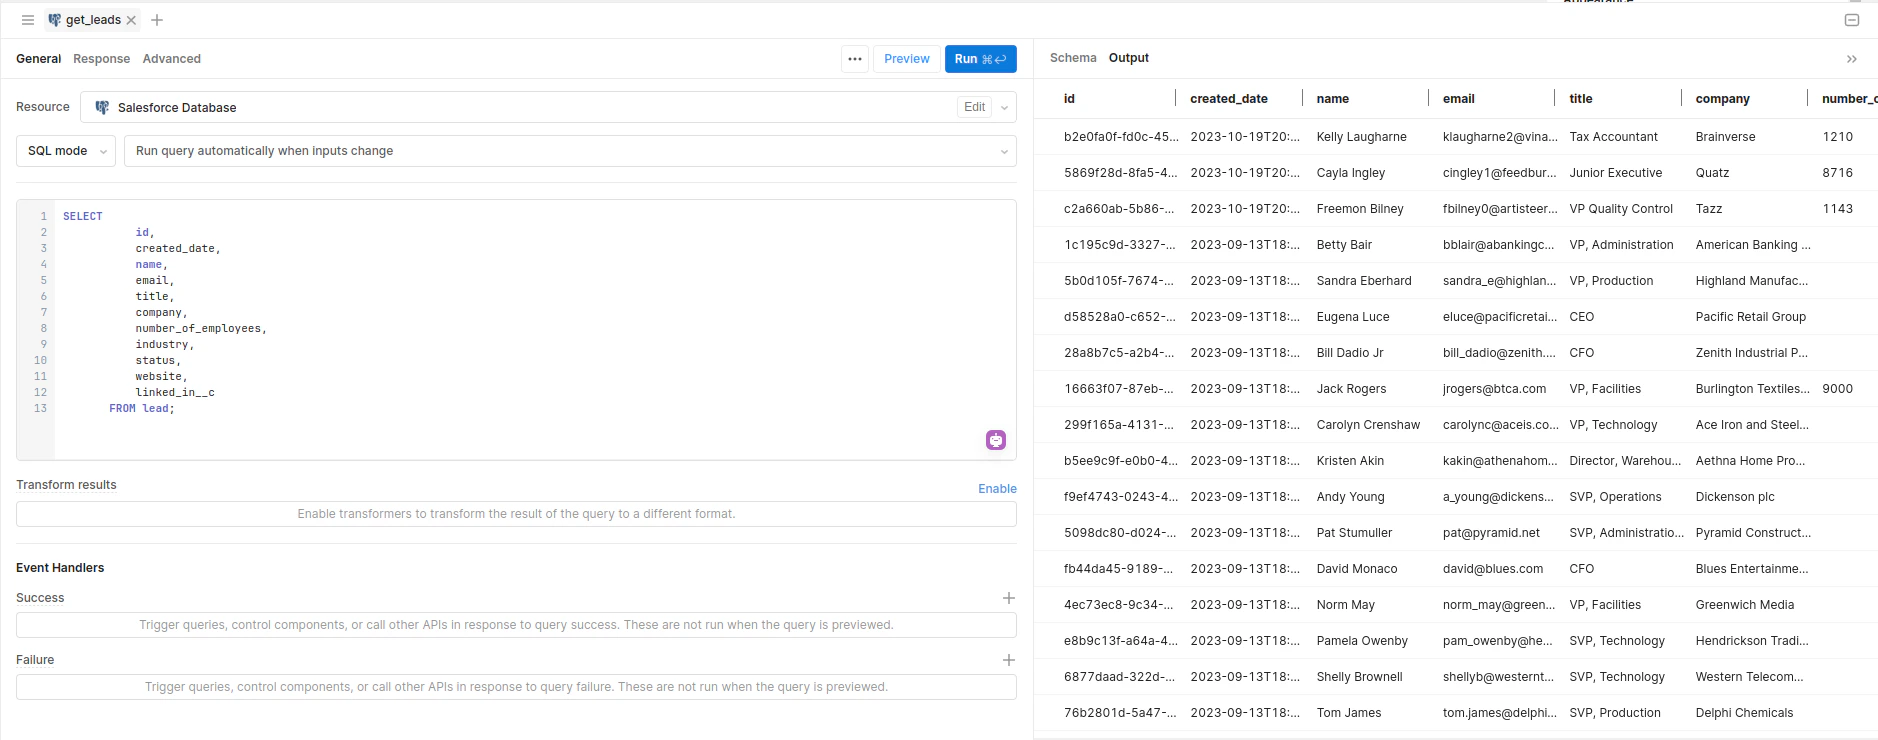This screenshot has width=1878, height=740.
Task: Click the name column header
Action: click(x=1333, y=99)
